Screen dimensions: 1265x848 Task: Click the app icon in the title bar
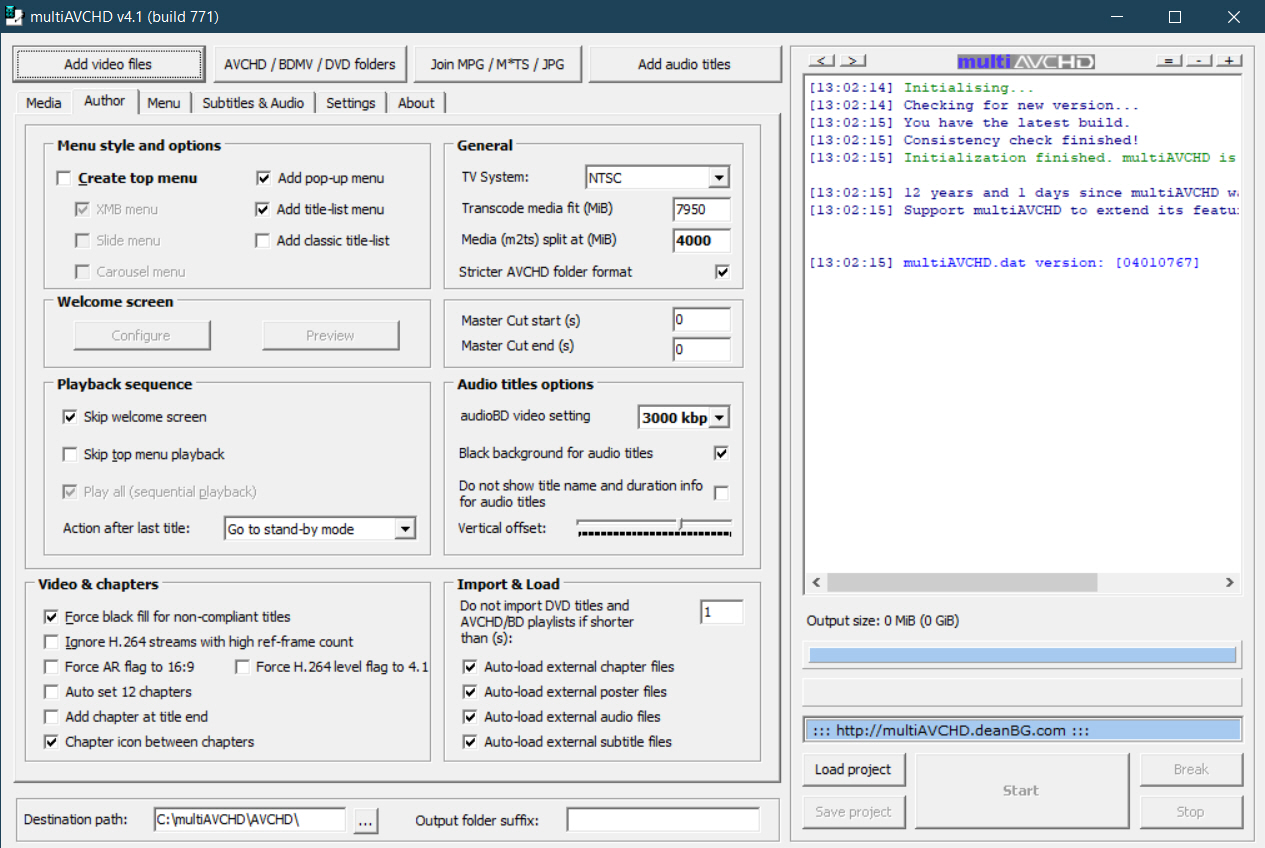point(12,17)
